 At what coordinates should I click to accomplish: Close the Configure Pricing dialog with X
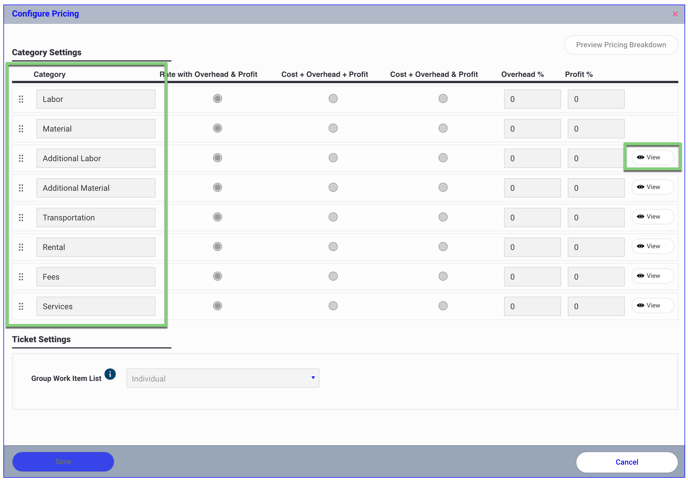click(675, 14)
